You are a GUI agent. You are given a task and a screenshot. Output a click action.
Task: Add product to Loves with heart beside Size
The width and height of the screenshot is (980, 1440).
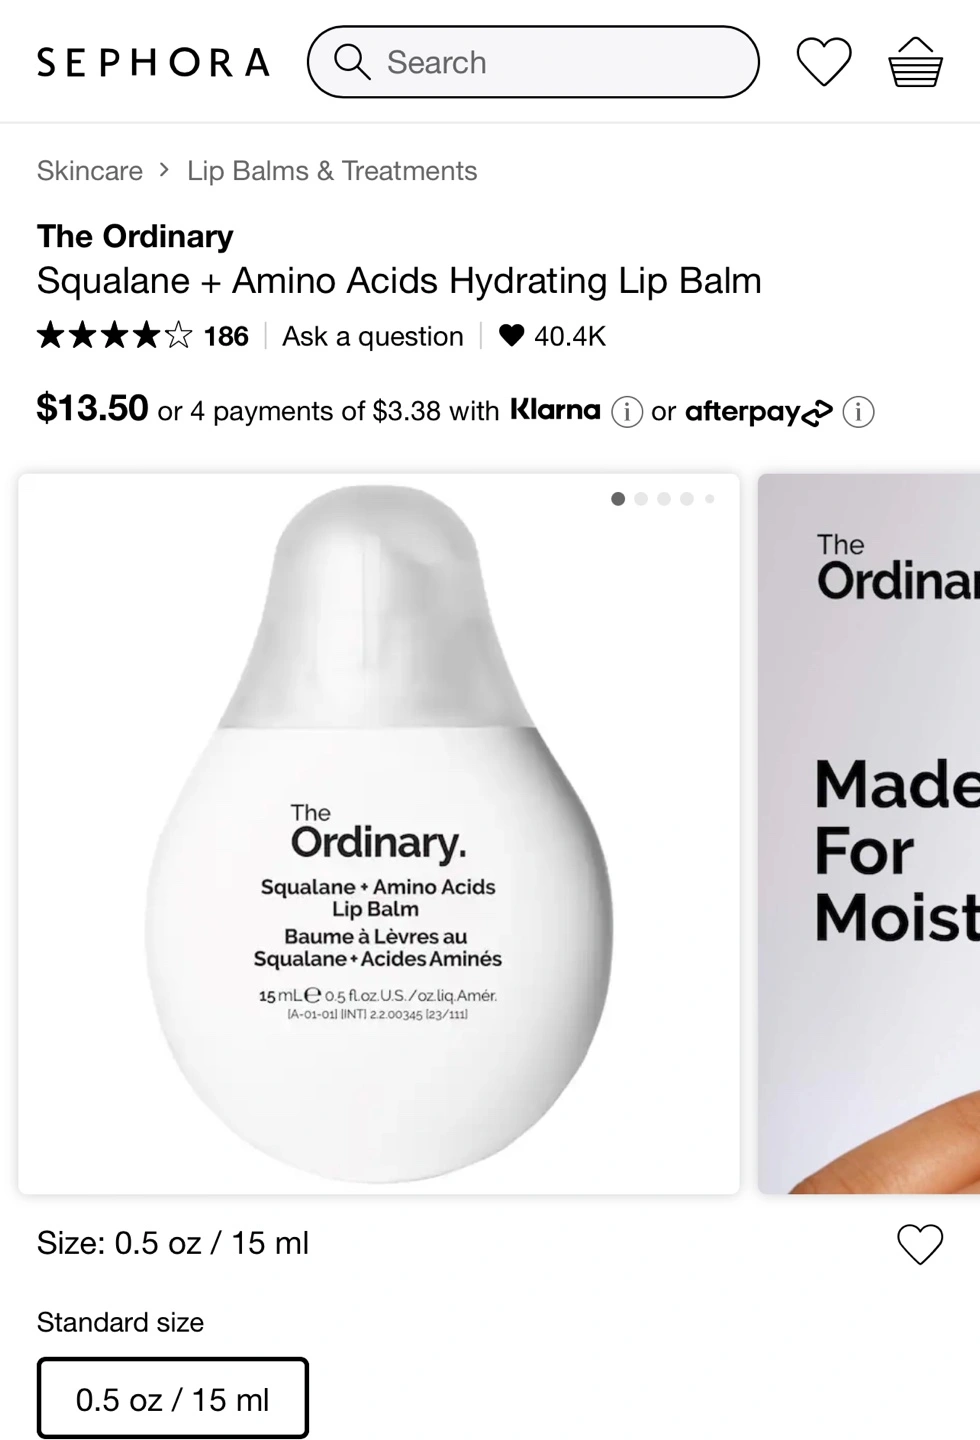(x=920, y=1244)
